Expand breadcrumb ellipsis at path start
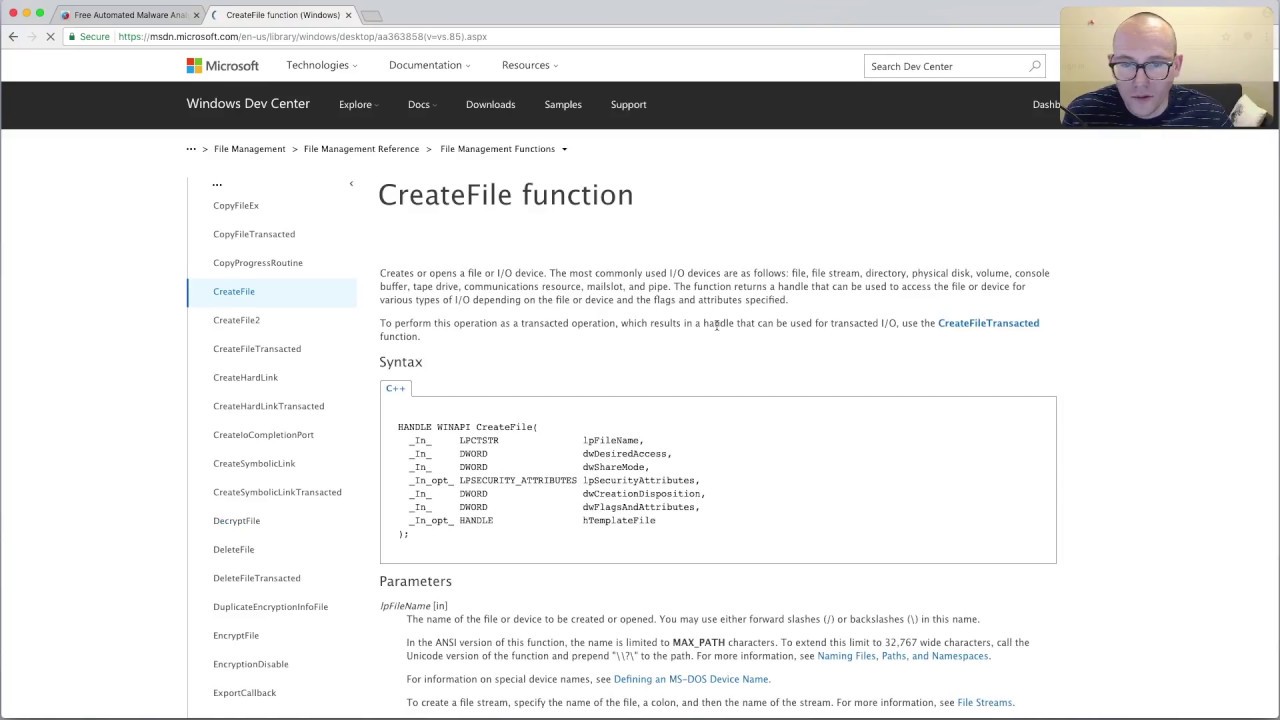The height and width of the screenshot is (720, 1280). pos(191,149)
